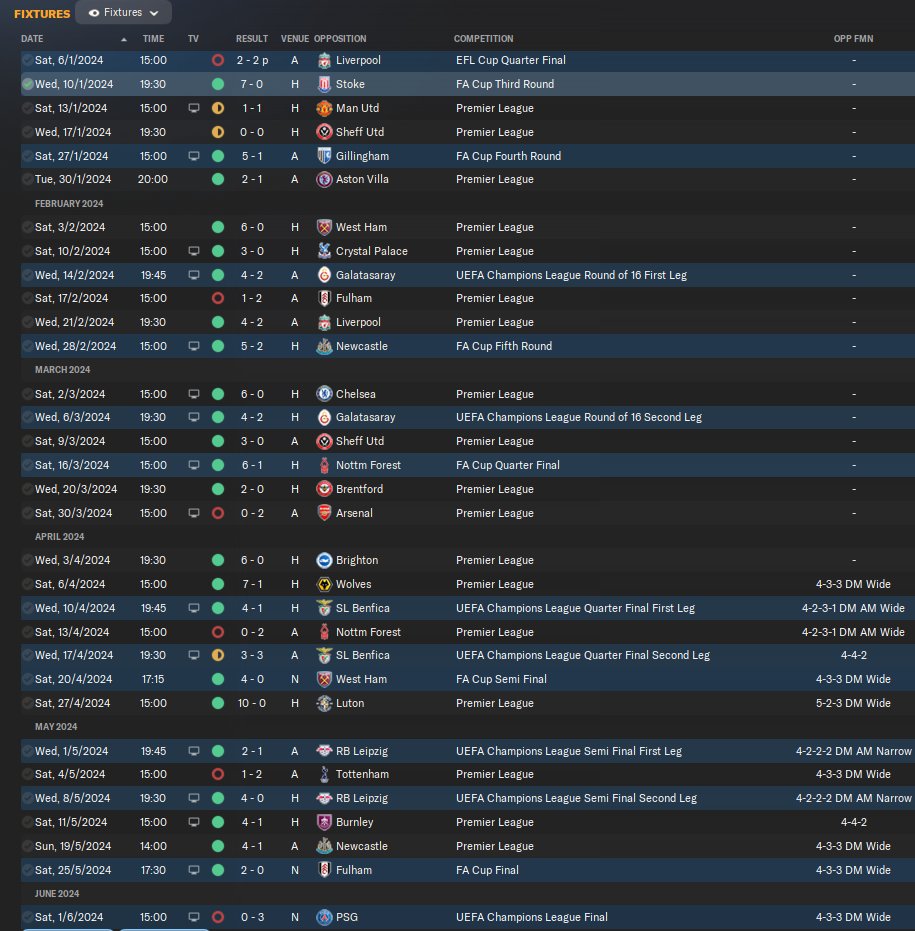Click the Wolves club badge

coord(324,584)
